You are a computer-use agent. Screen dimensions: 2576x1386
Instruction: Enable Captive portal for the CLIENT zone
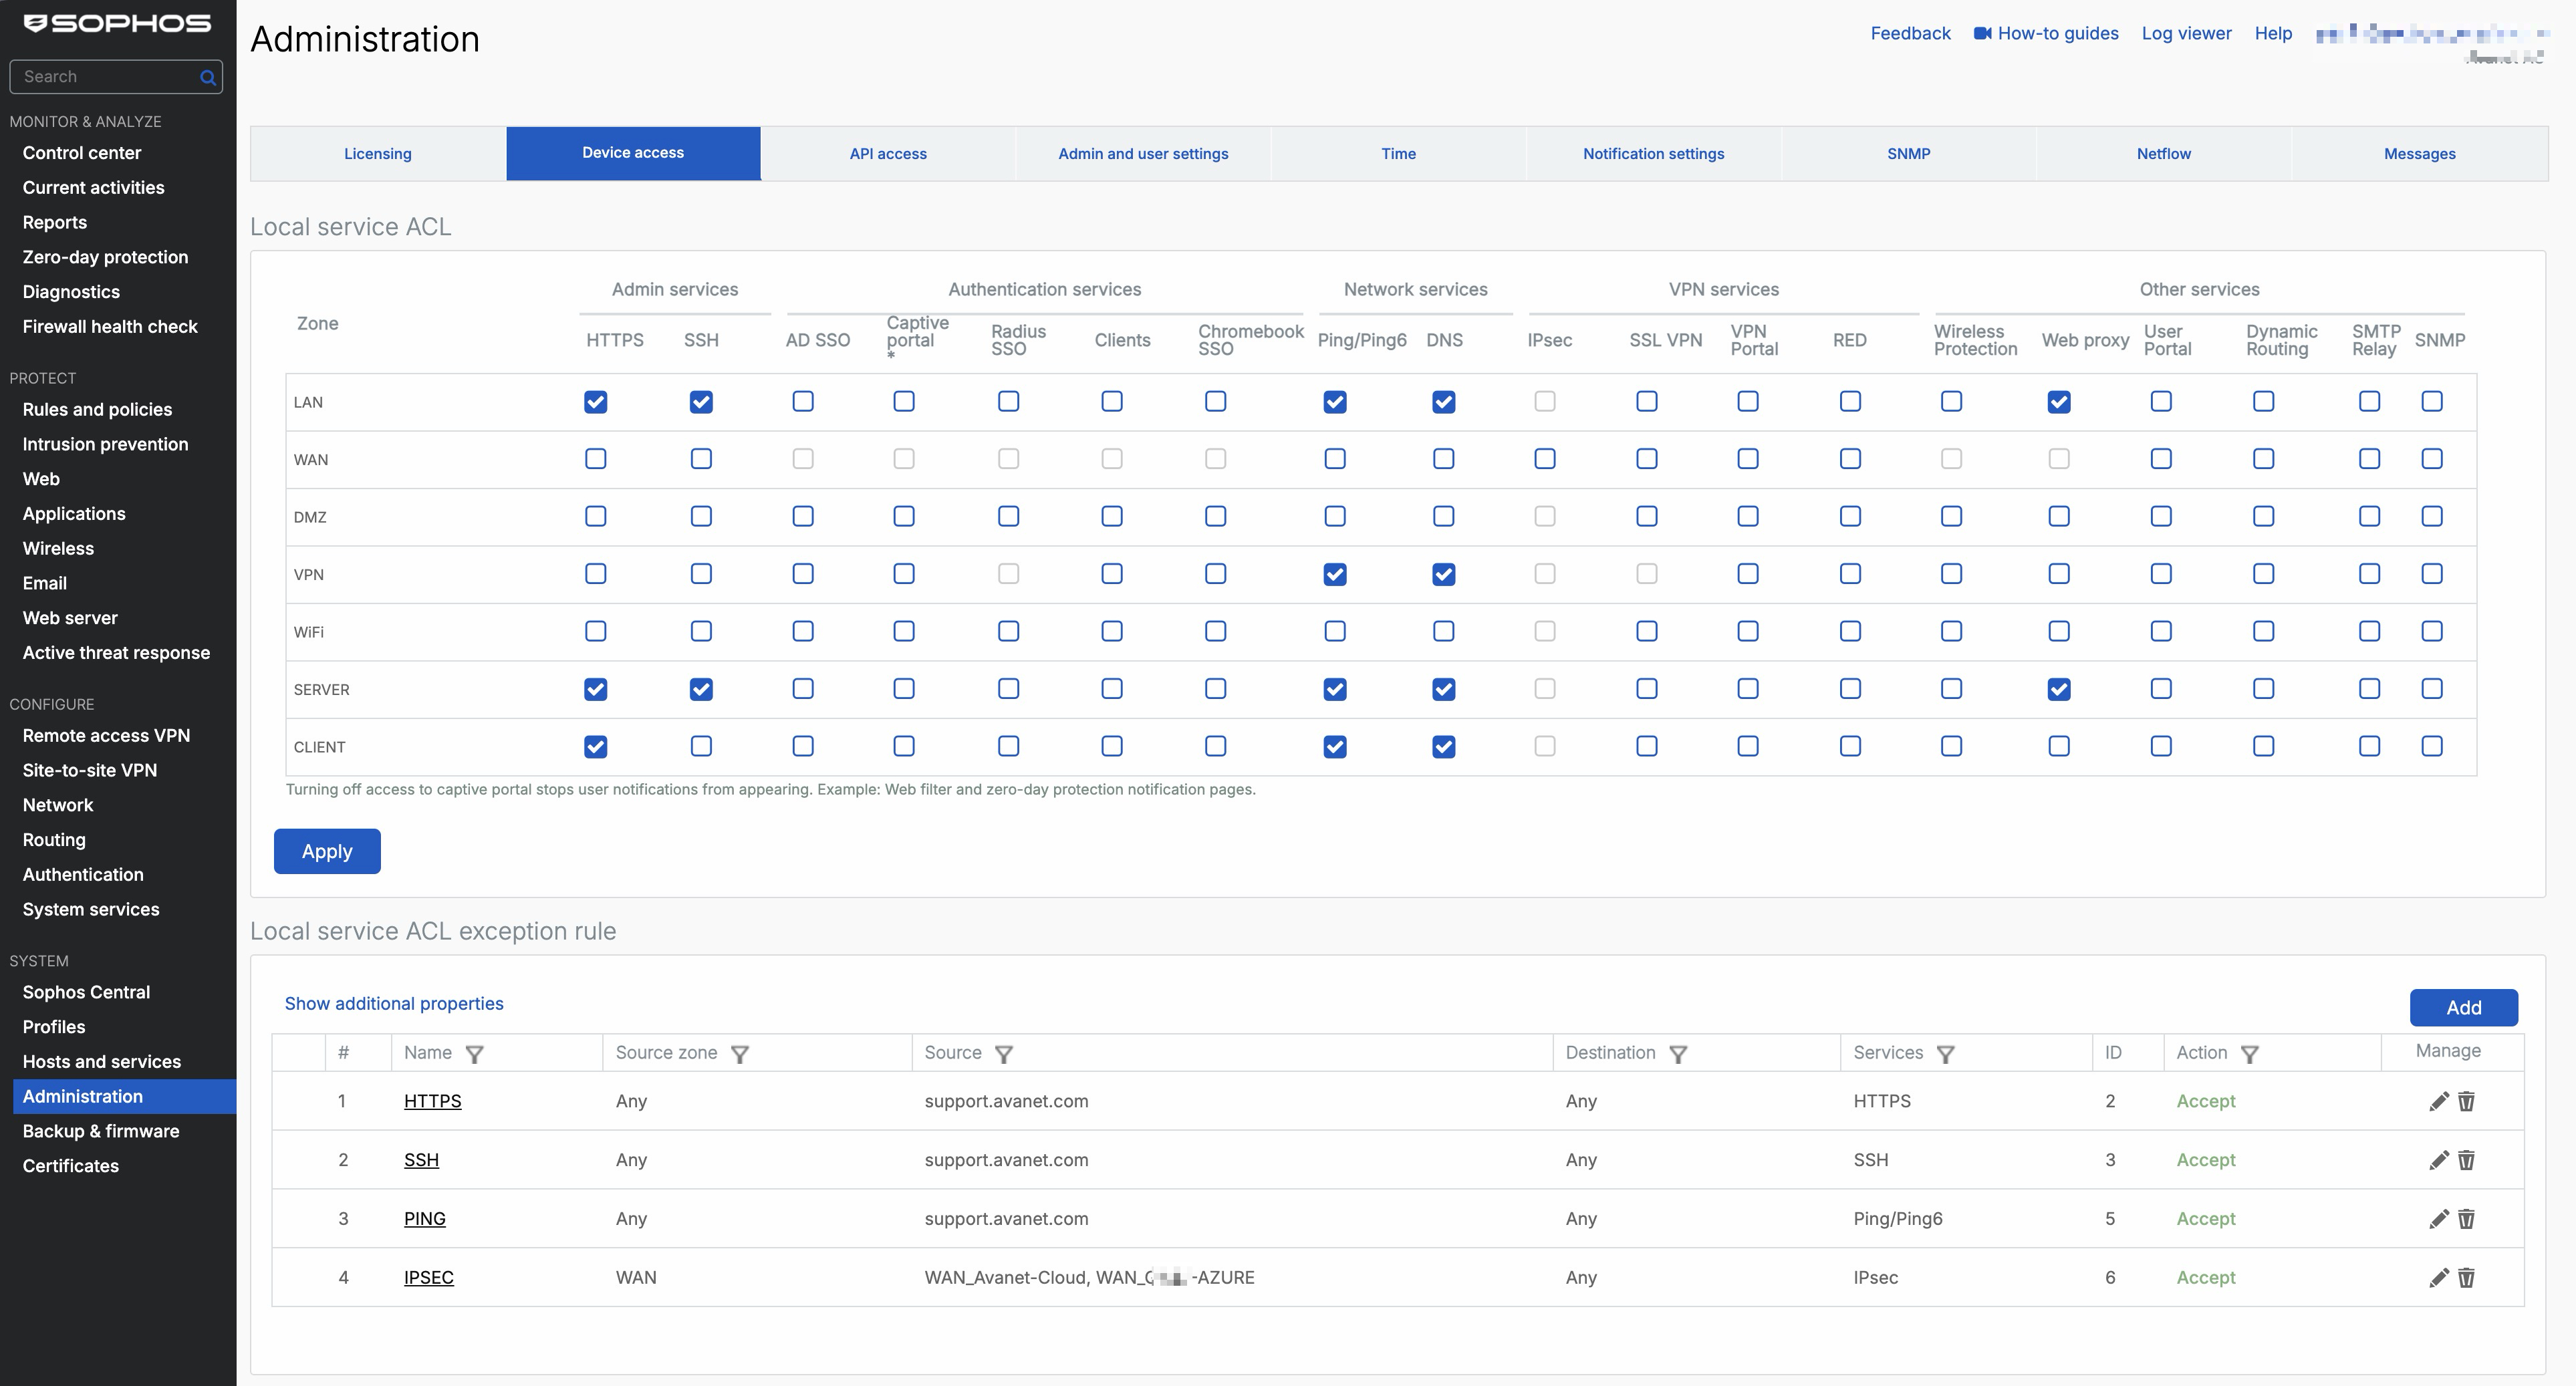(904, 747)
